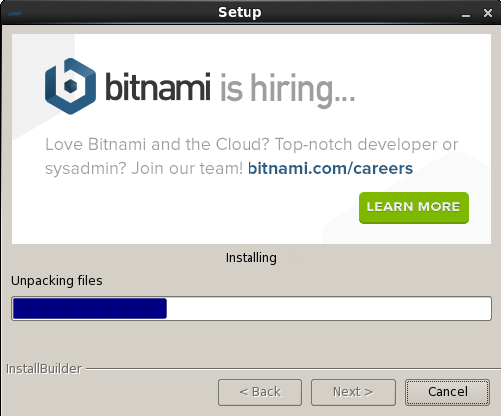Click the blue filled part of the progress bar
This screenshot has width=502, height=417.
[x=90, y=308]
